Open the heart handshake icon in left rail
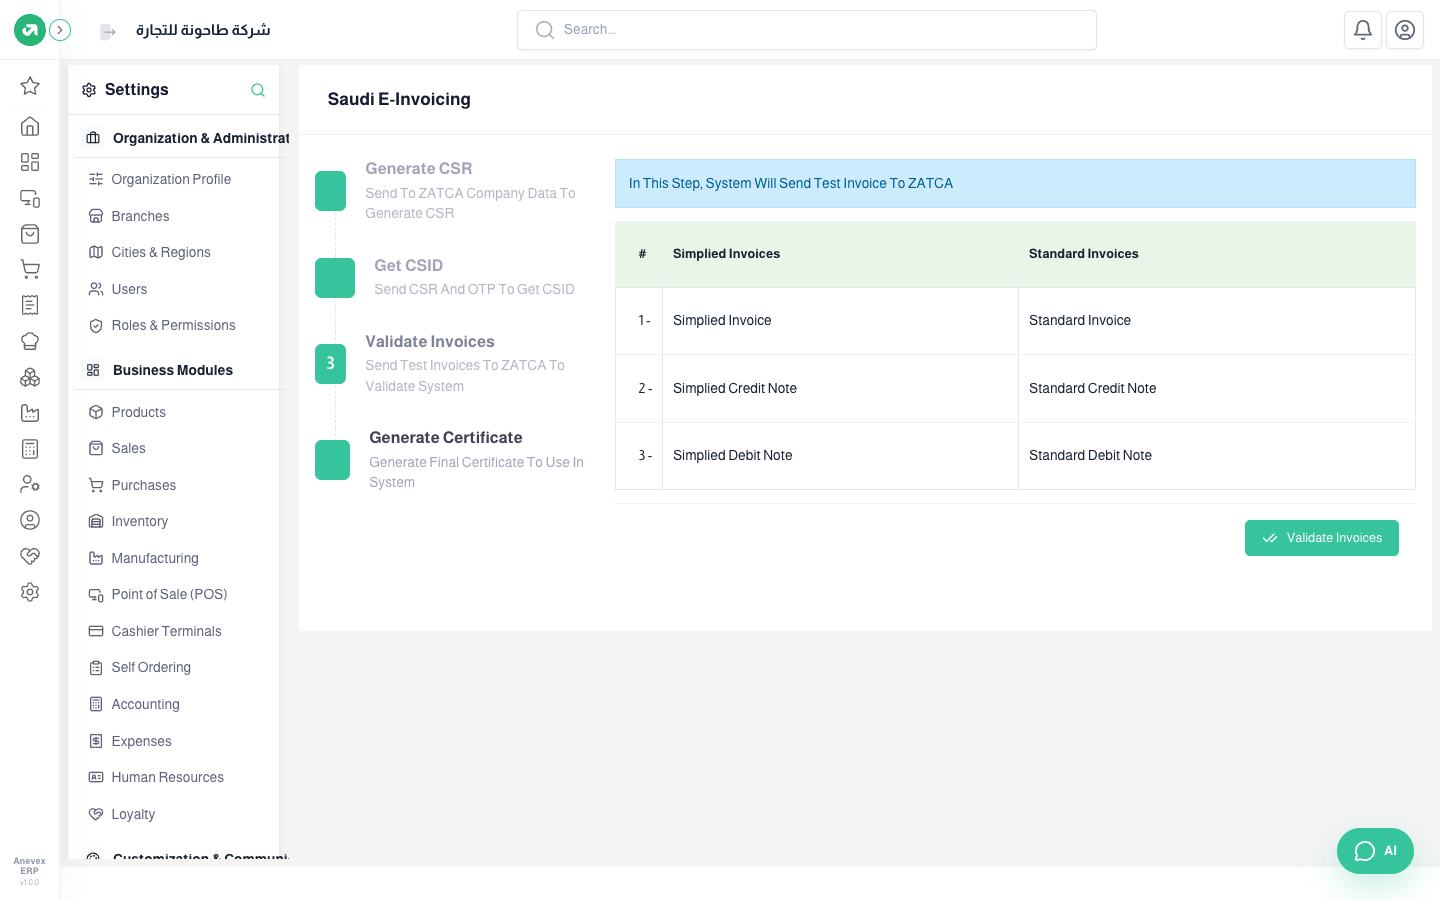 click(x=30, y=556)
